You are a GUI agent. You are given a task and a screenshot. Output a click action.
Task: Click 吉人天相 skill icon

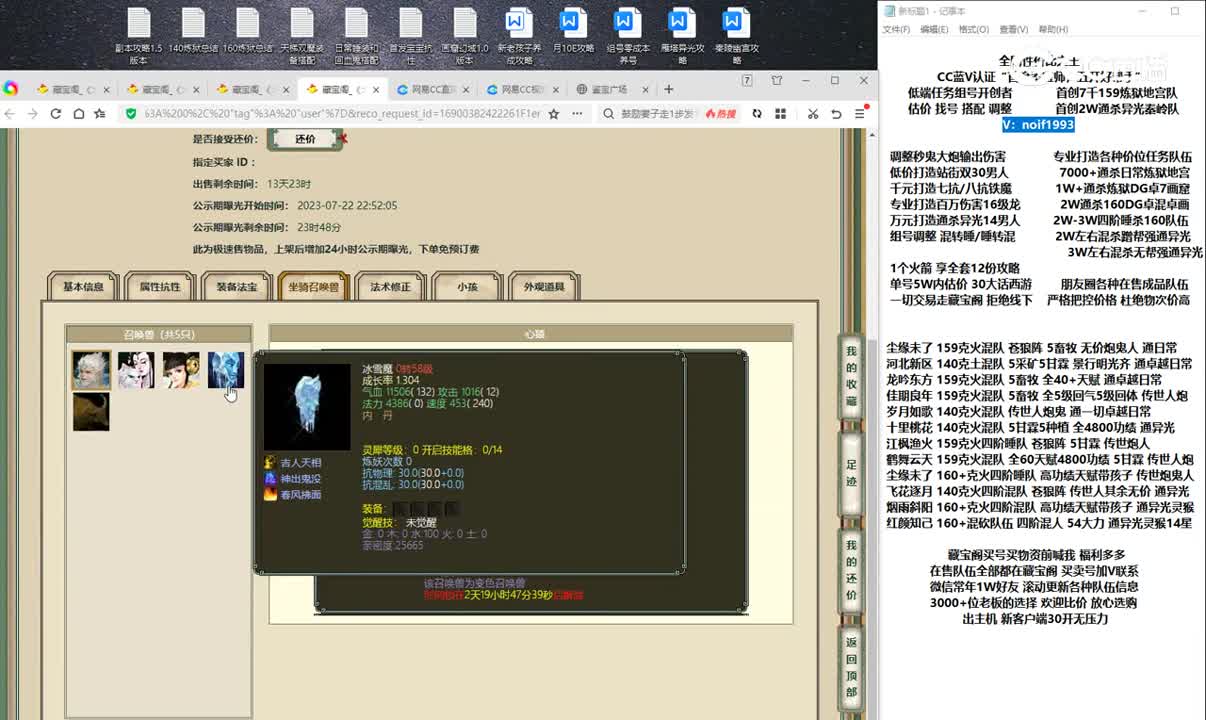270,463
